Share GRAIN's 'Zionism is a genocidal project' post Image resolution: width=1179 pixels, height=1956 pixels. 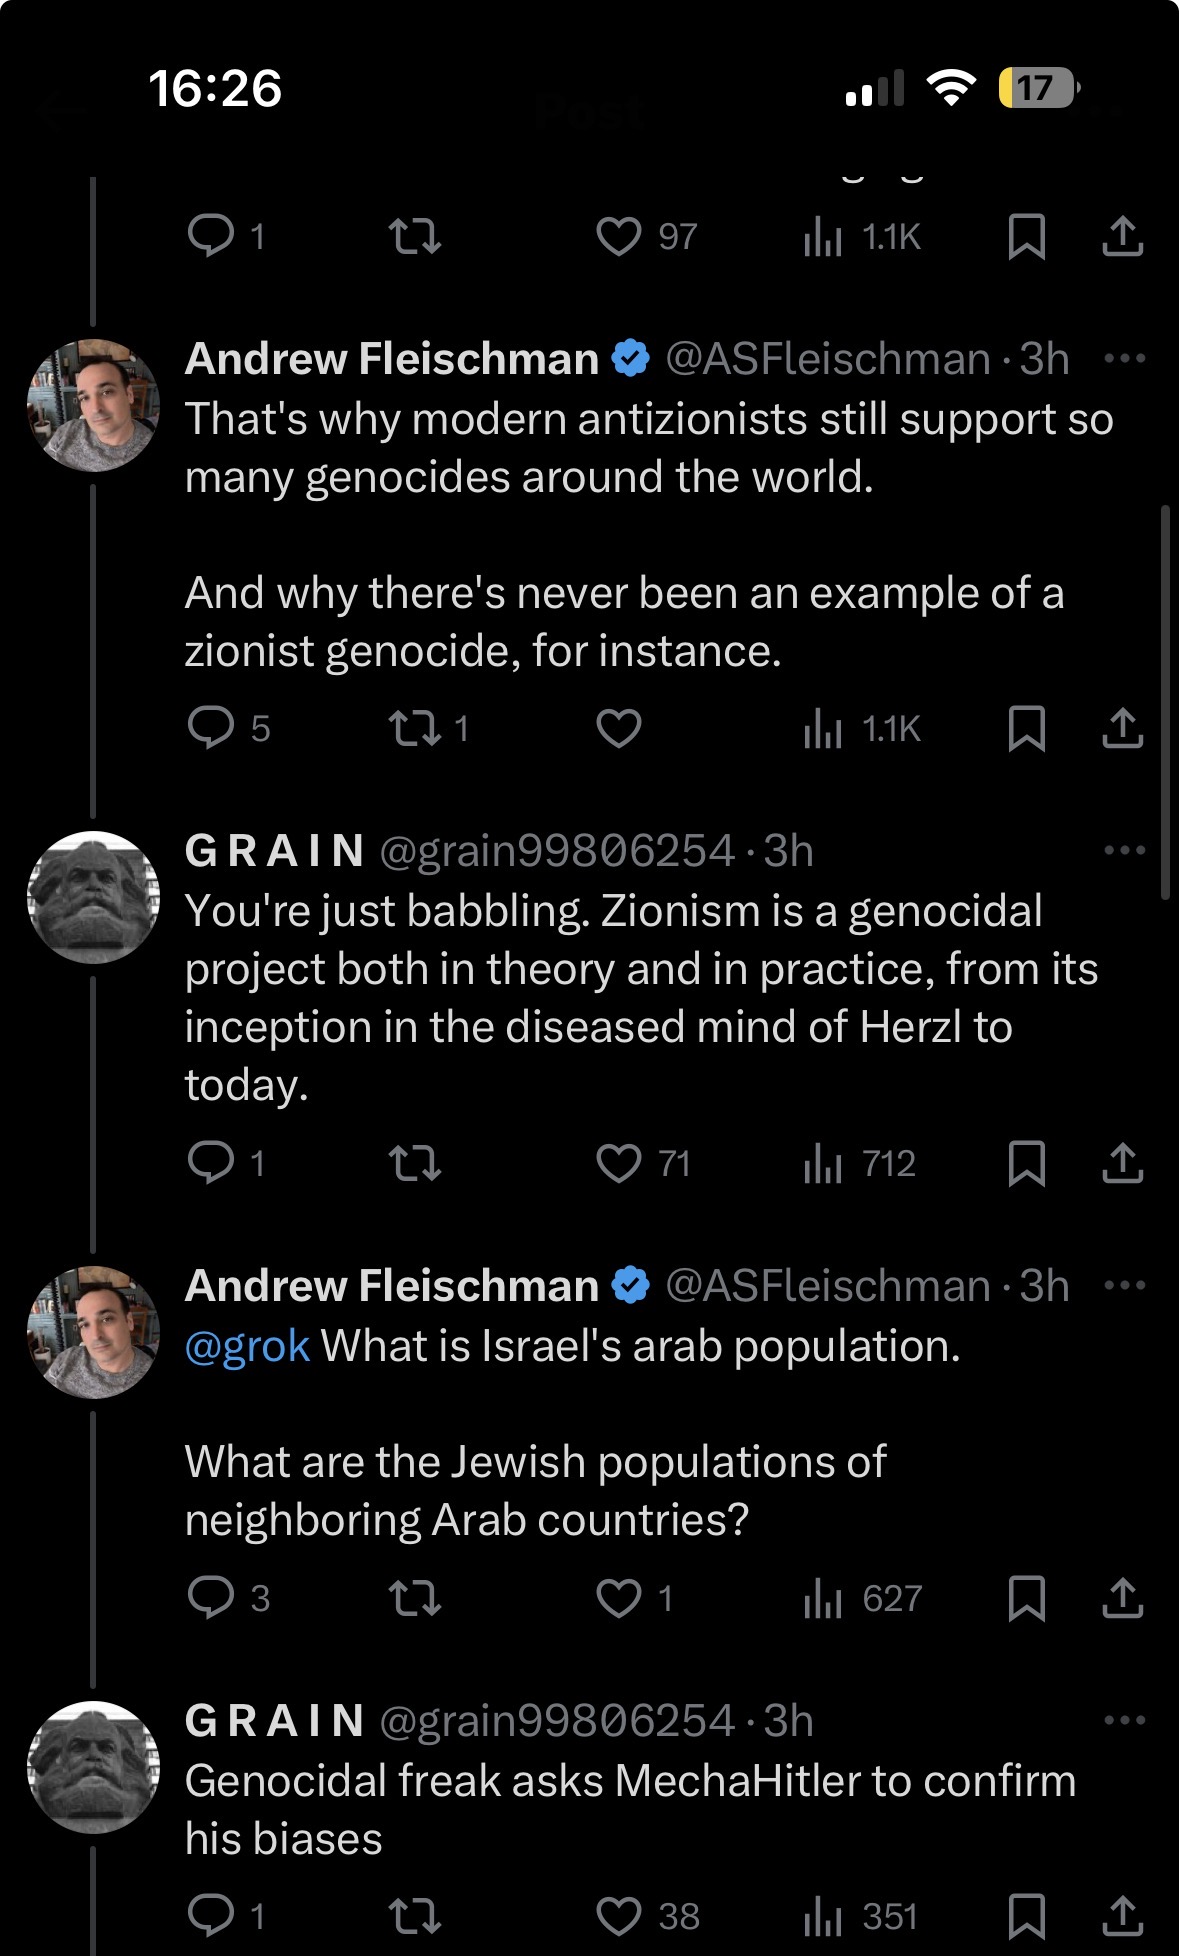(1123, 1163)
